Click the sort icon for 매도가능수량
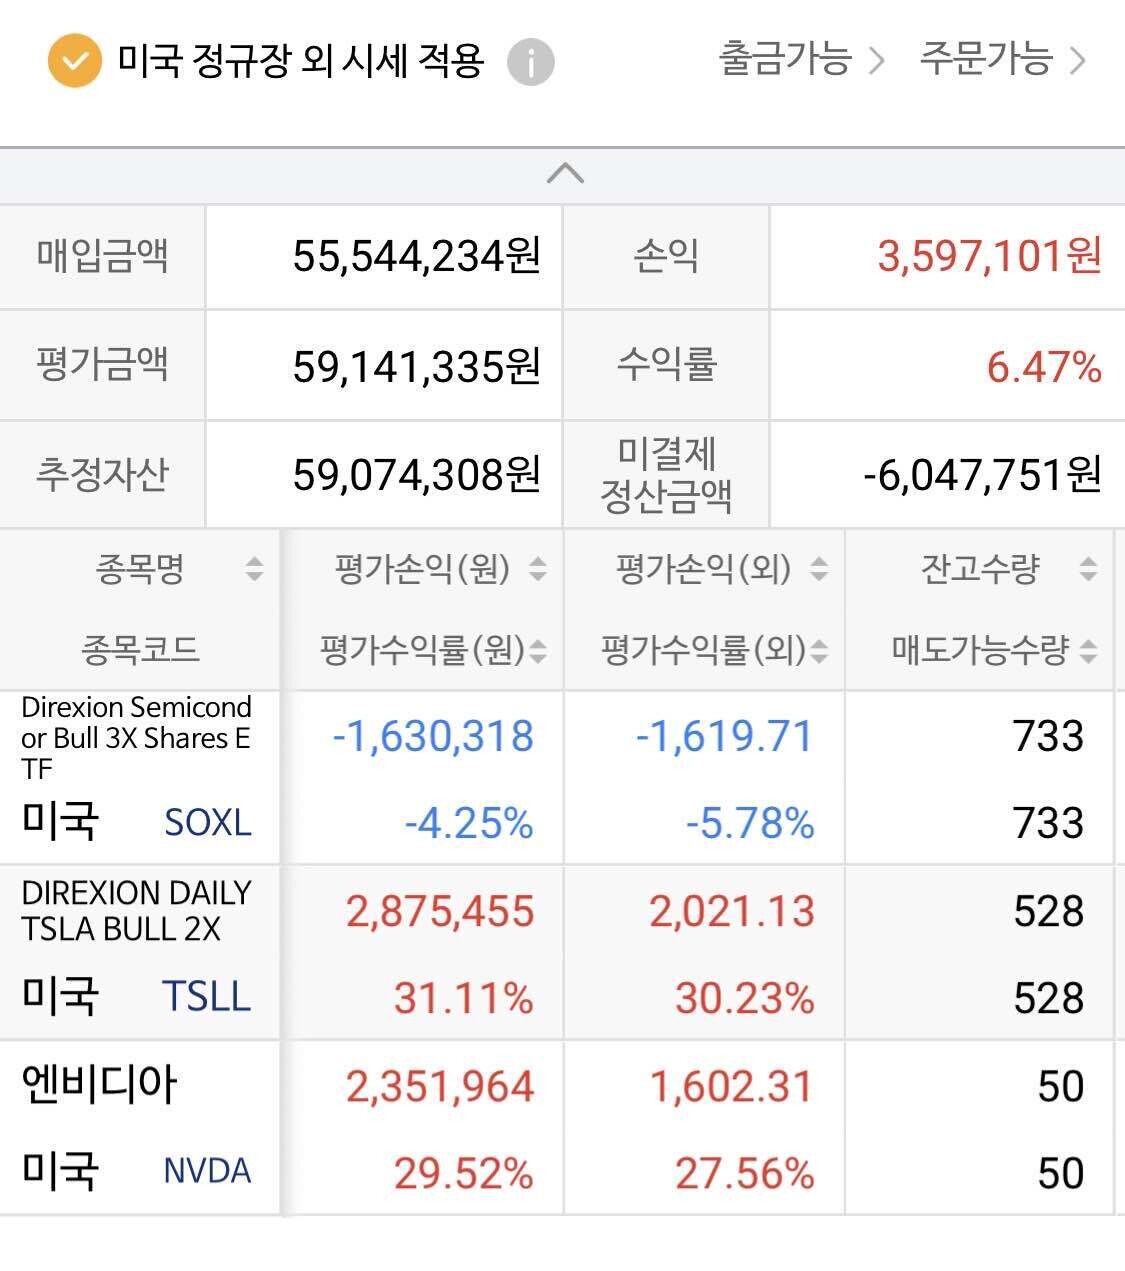Viewport: 1125px width, 1271px height. tap(1087, 650)
